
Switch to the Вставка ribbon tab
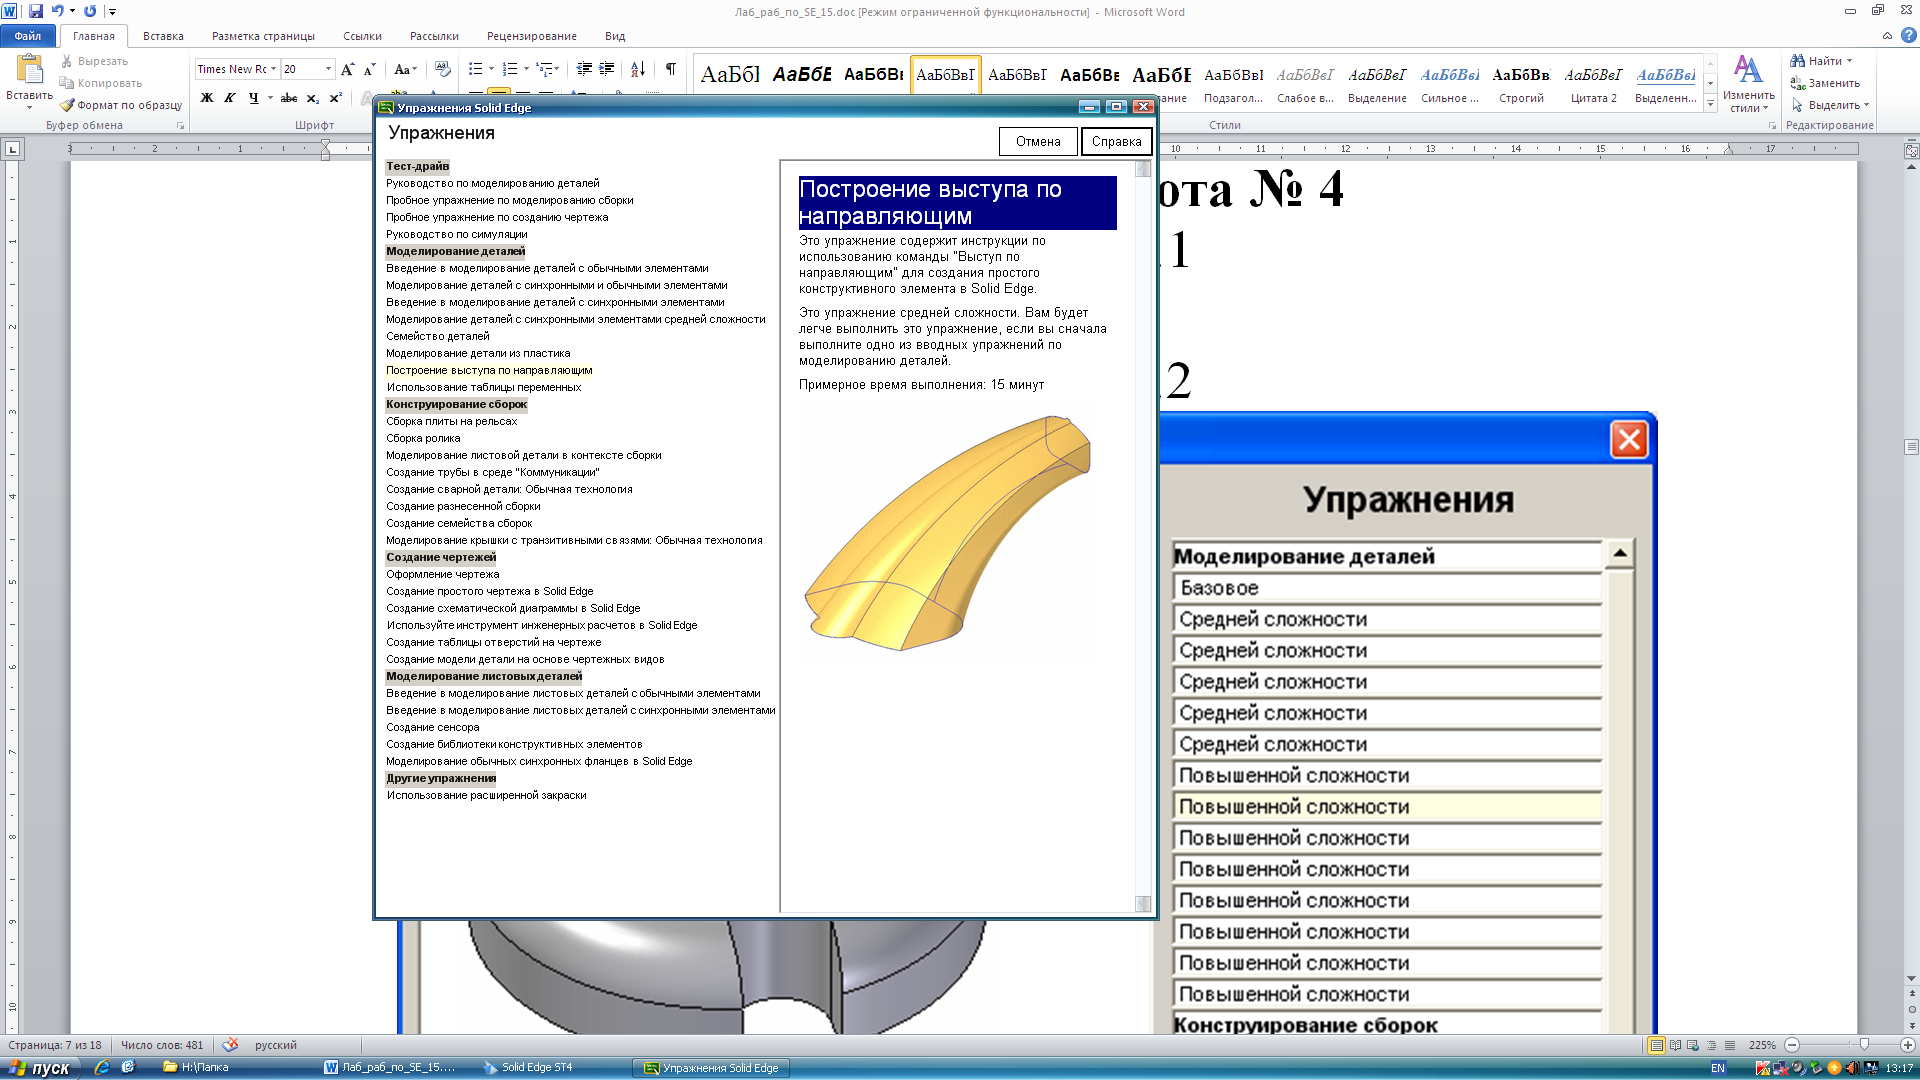tap(163, 36)
